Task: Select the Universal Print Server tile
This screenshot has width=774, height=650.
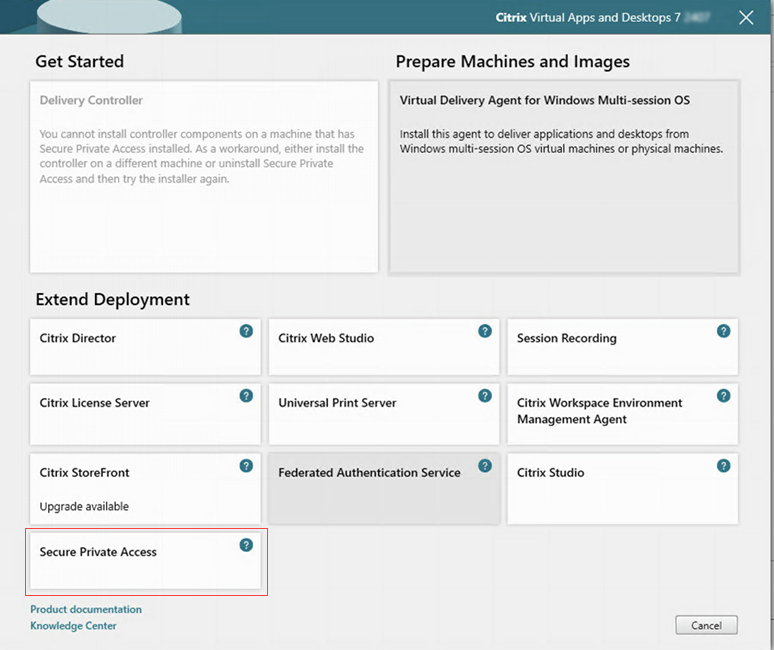Action: click(370, 415)
